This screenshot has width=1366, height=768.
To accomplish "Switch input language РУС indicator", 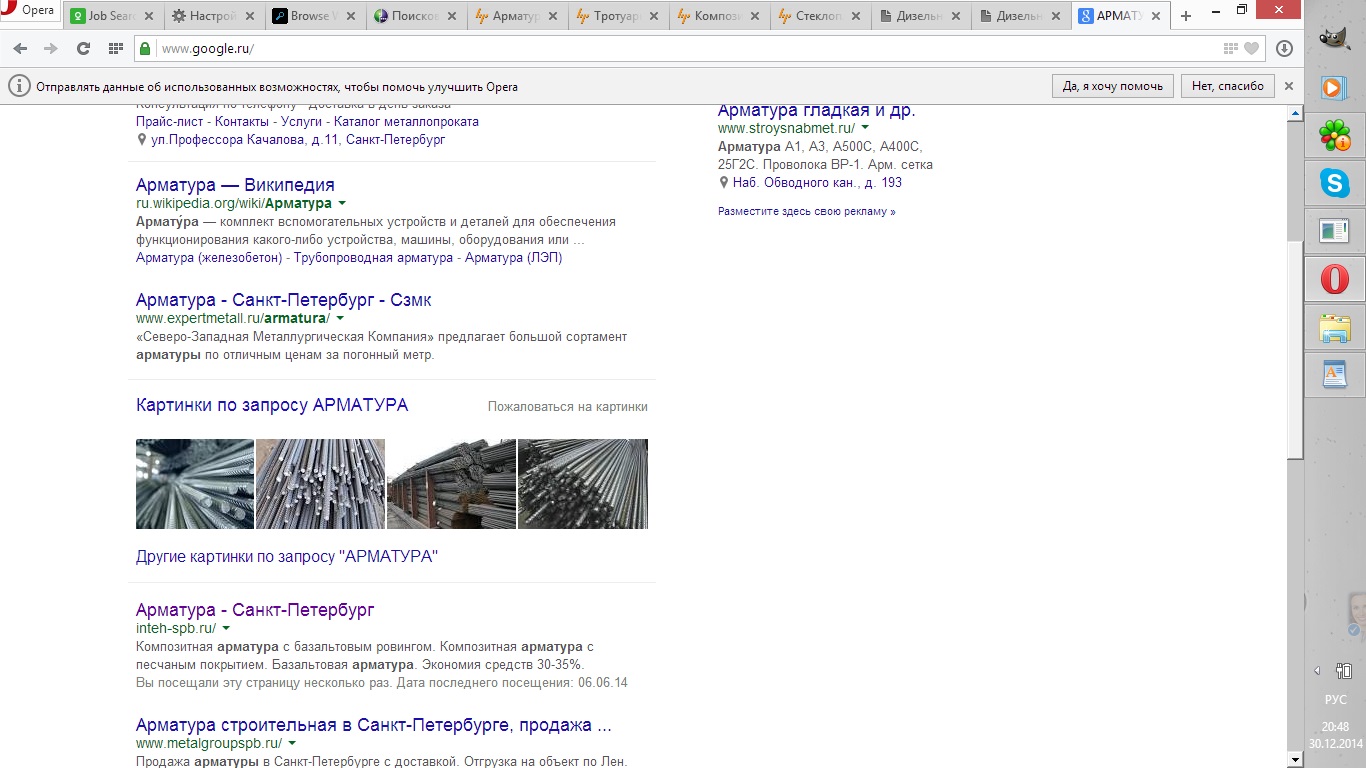I will [1335, 700].
